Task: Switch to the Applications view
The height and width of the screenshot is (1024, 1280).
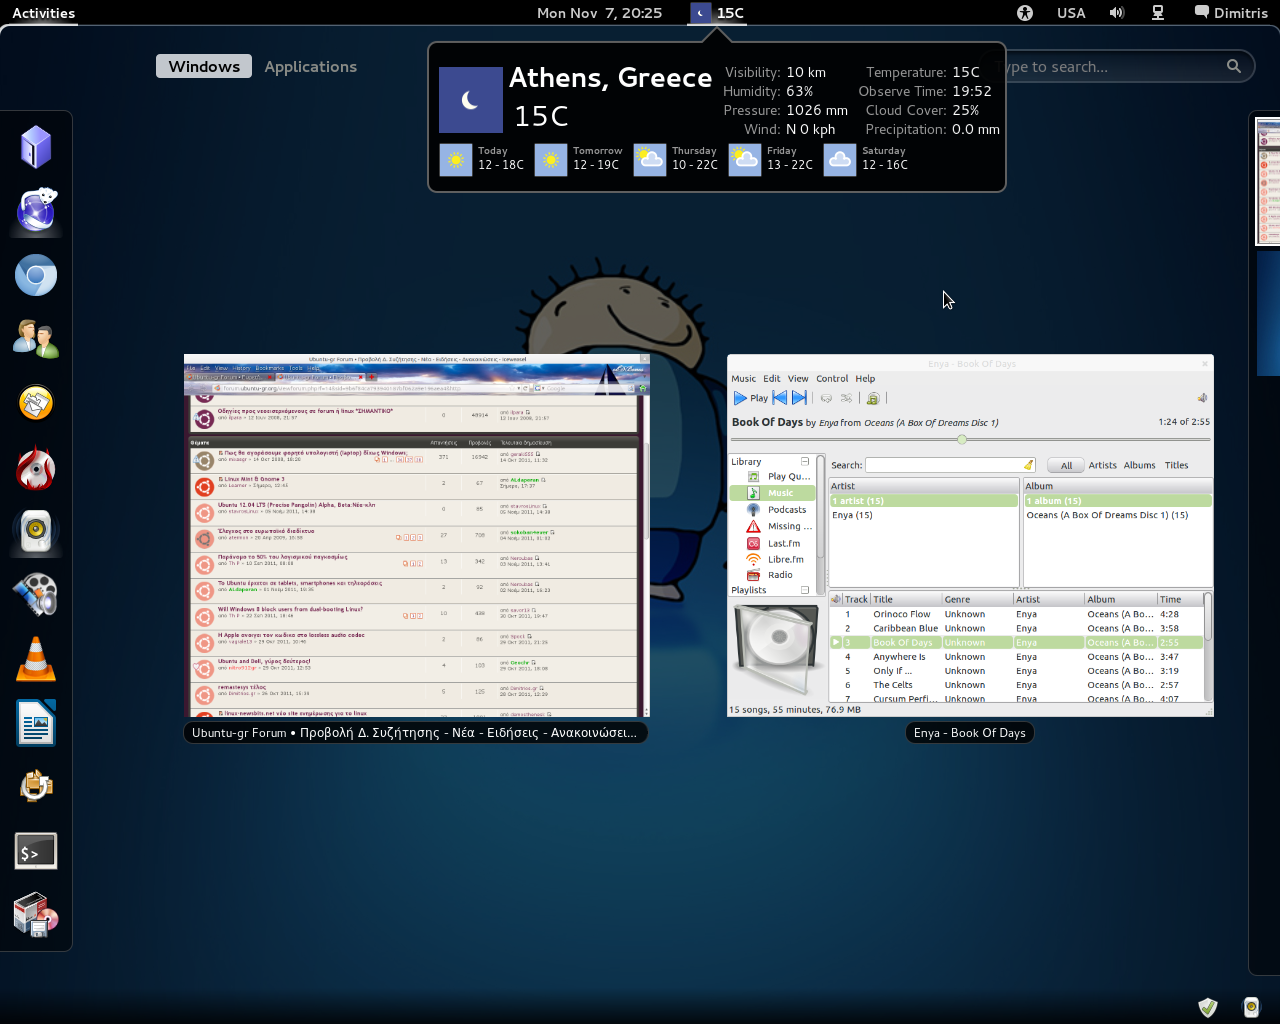Action: (310, 67)
